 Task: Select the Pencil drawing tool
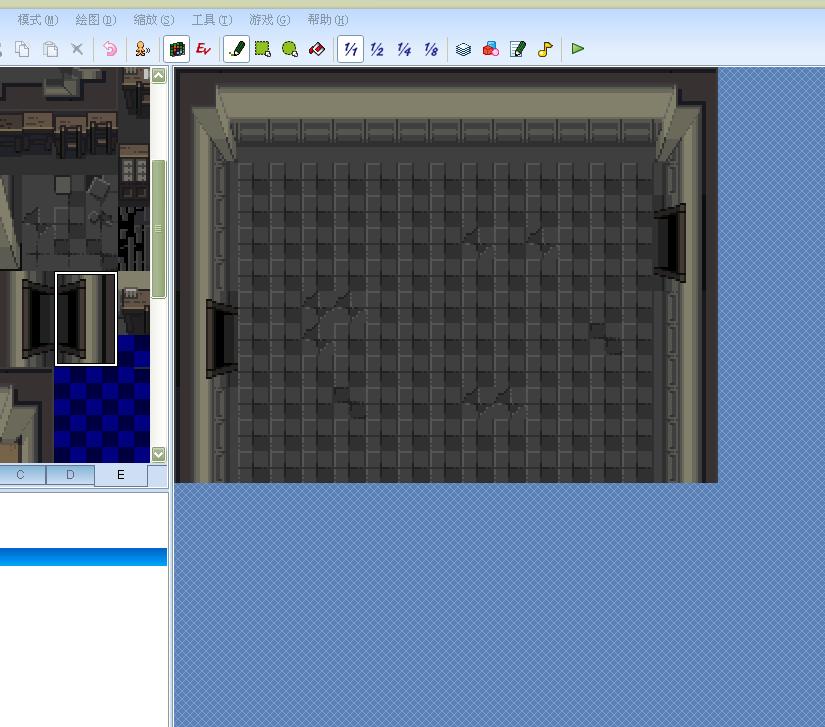tap(236, 49)
